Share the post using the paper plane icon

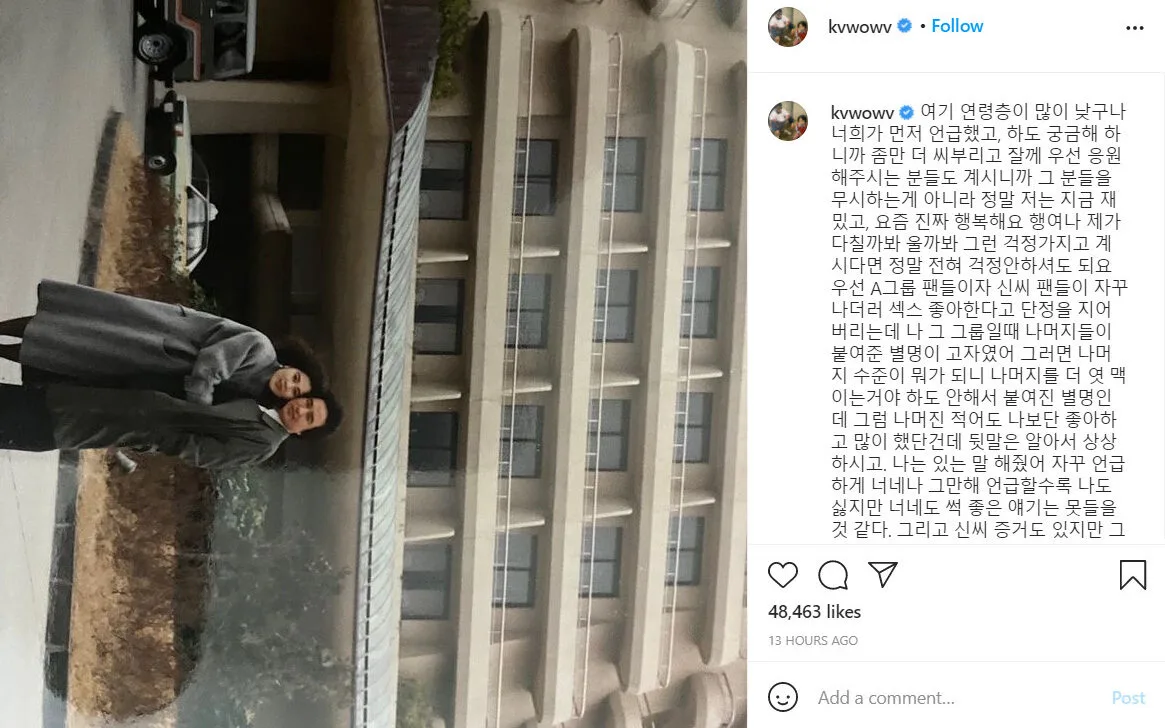tap(883, 574)
